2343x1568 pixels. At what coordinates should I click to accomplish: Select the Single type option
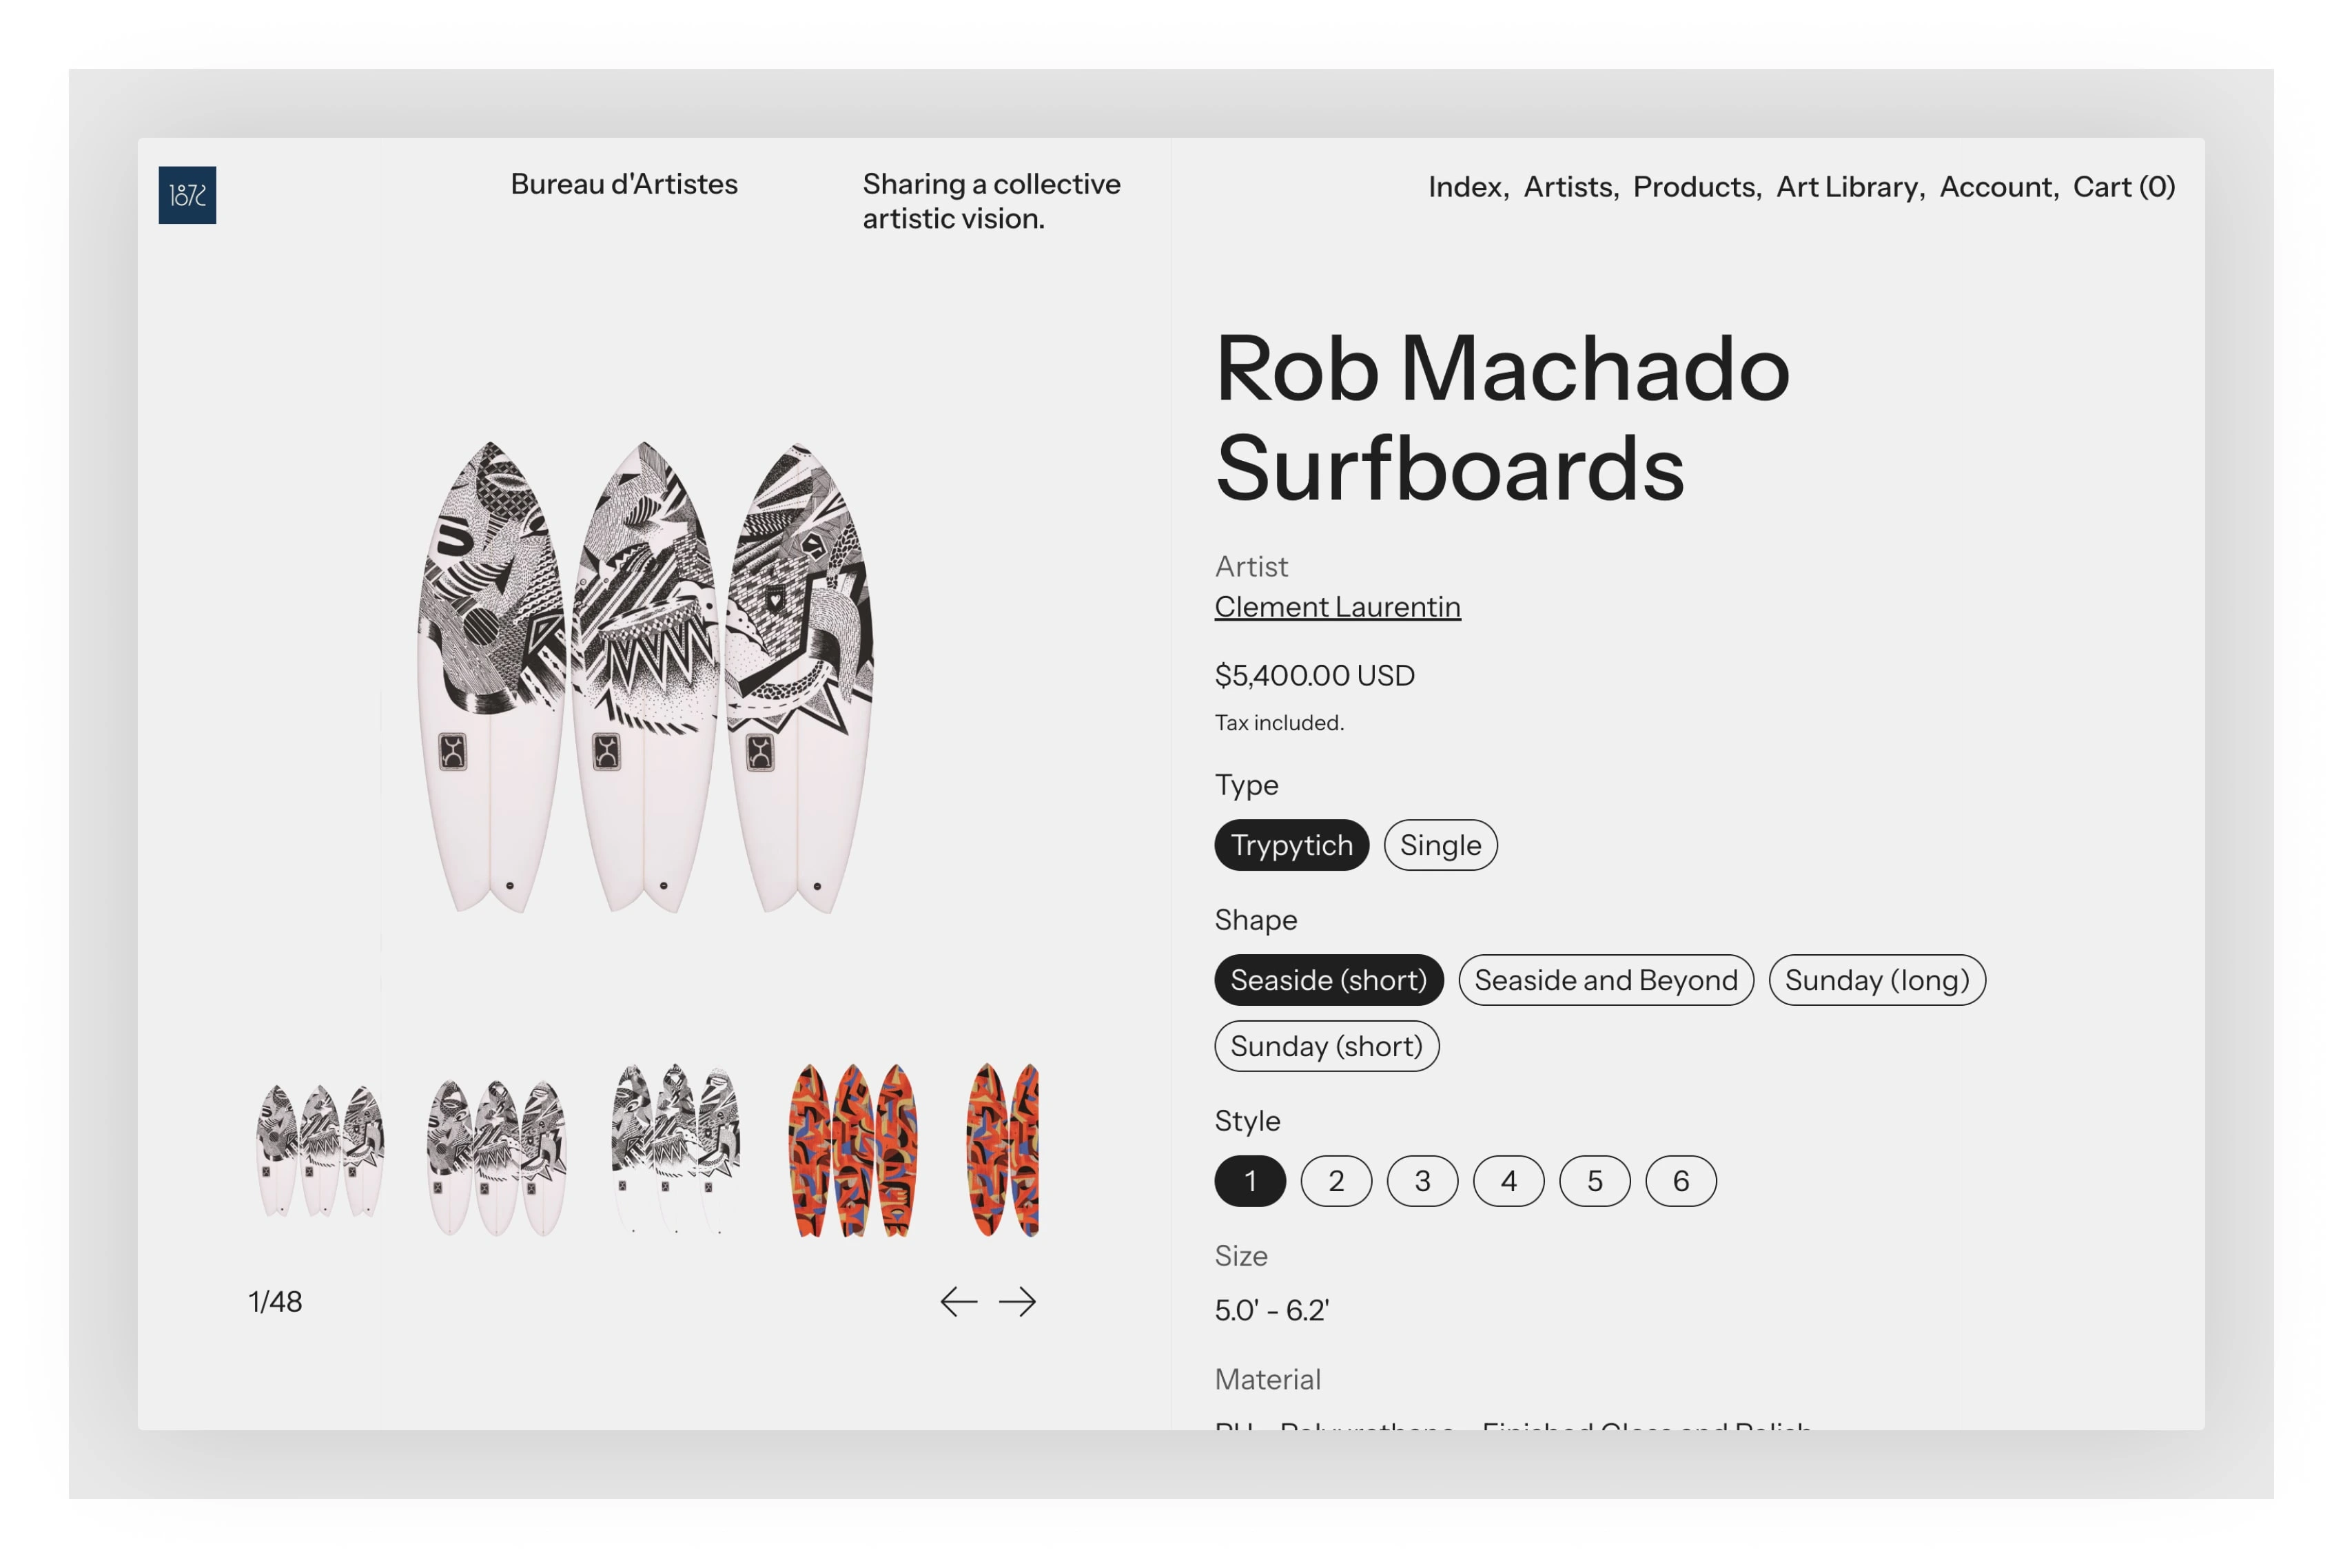coord(1440,845)
